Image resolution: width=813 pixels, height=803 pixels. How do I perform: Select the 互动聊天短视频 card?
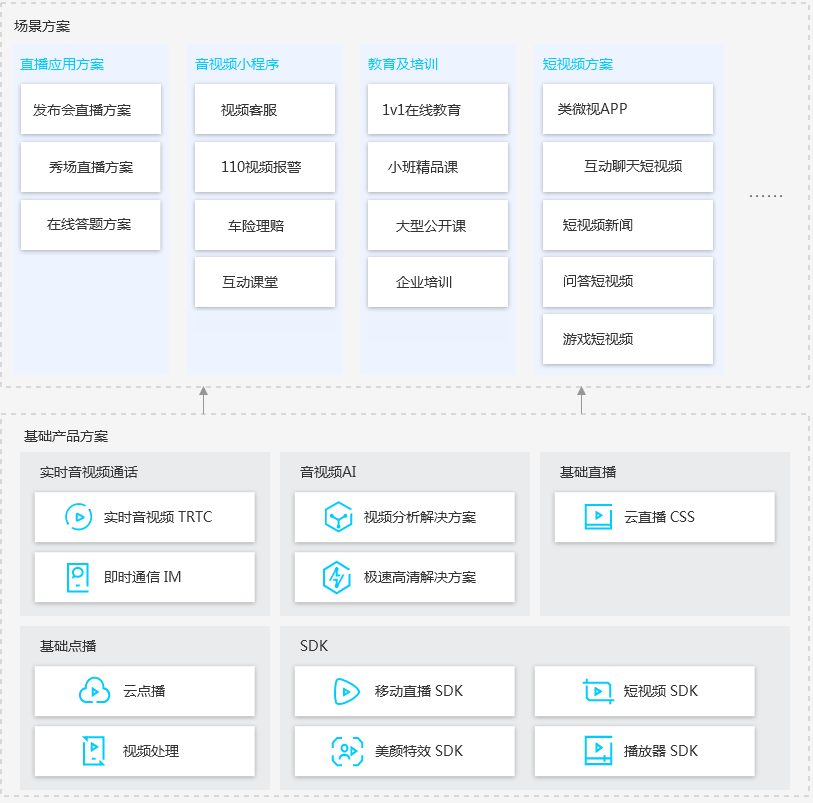[x=628, y=166]
